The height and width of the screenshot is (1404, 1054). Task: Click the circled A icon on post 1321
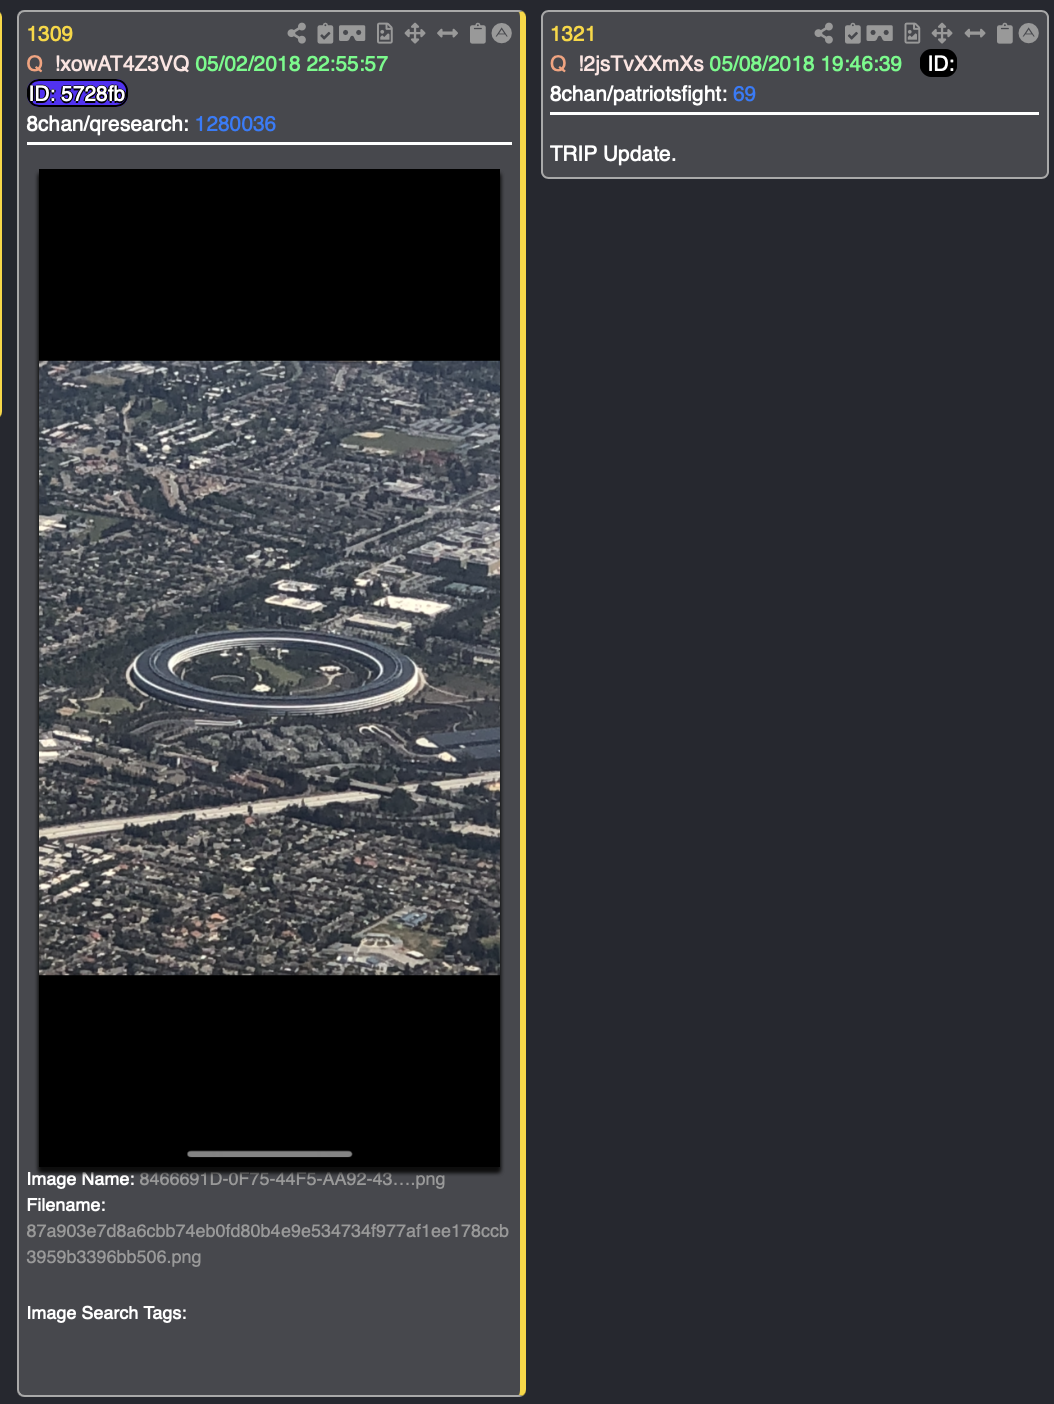tap(1029, 33)
